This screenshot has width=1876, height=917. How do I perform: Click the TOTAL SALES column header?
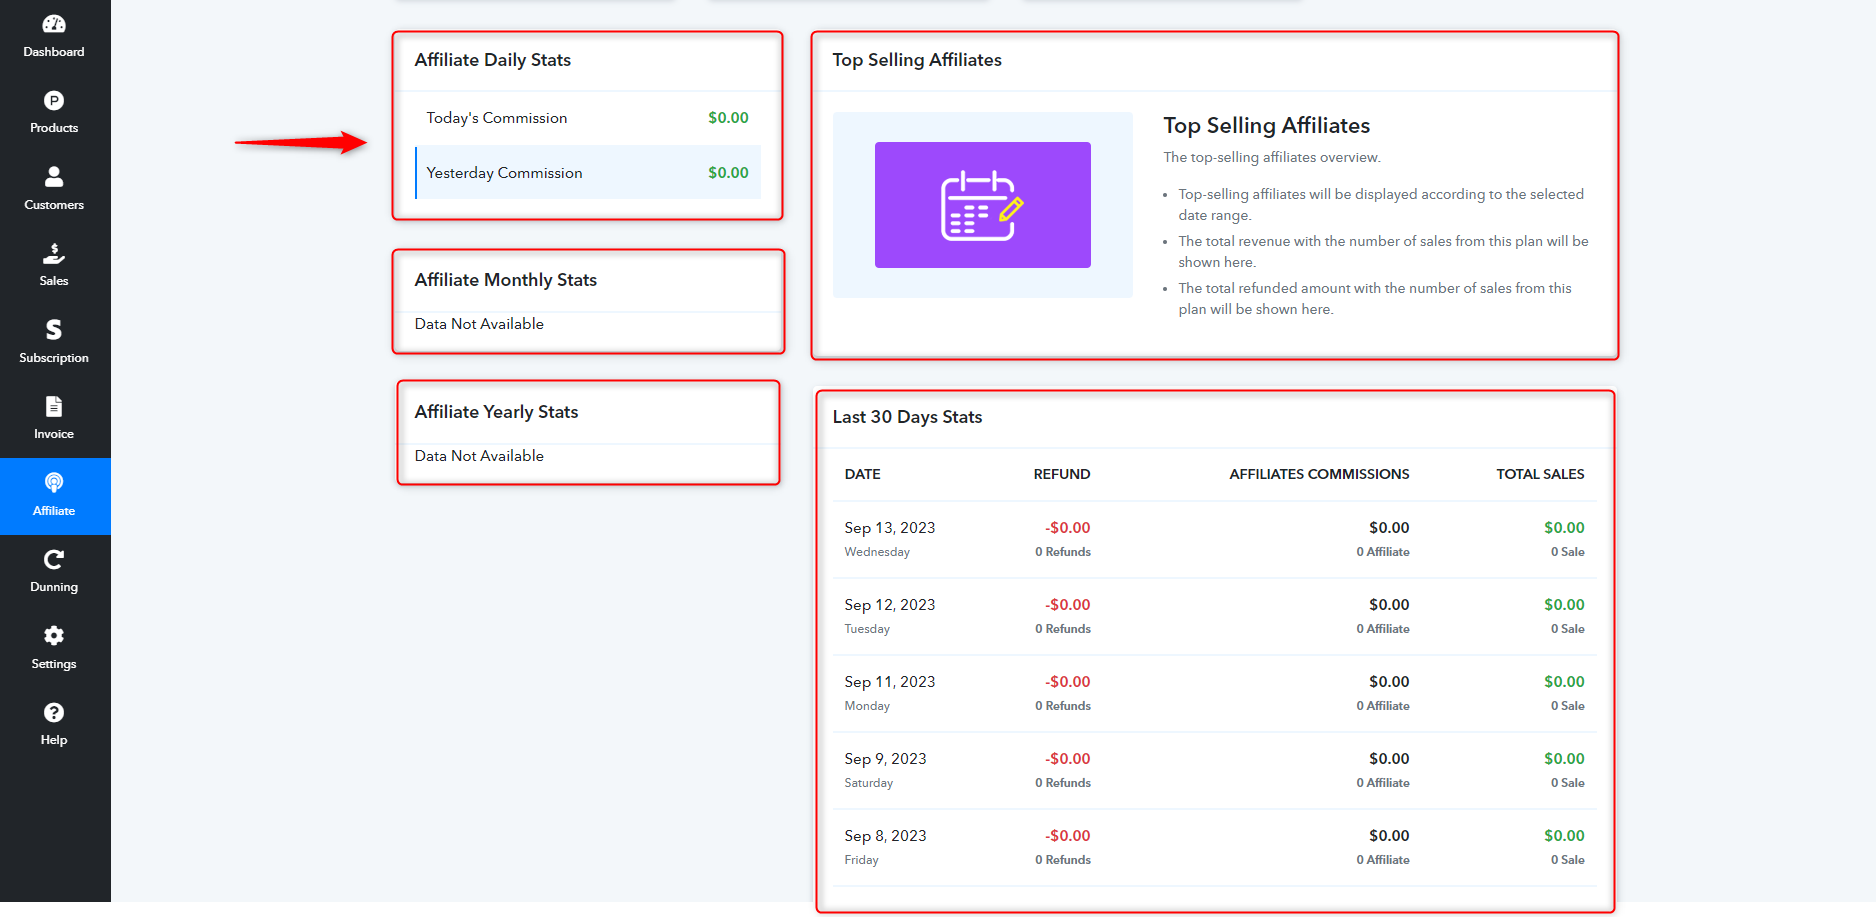pyautogui.click(x=1540, y=474)
